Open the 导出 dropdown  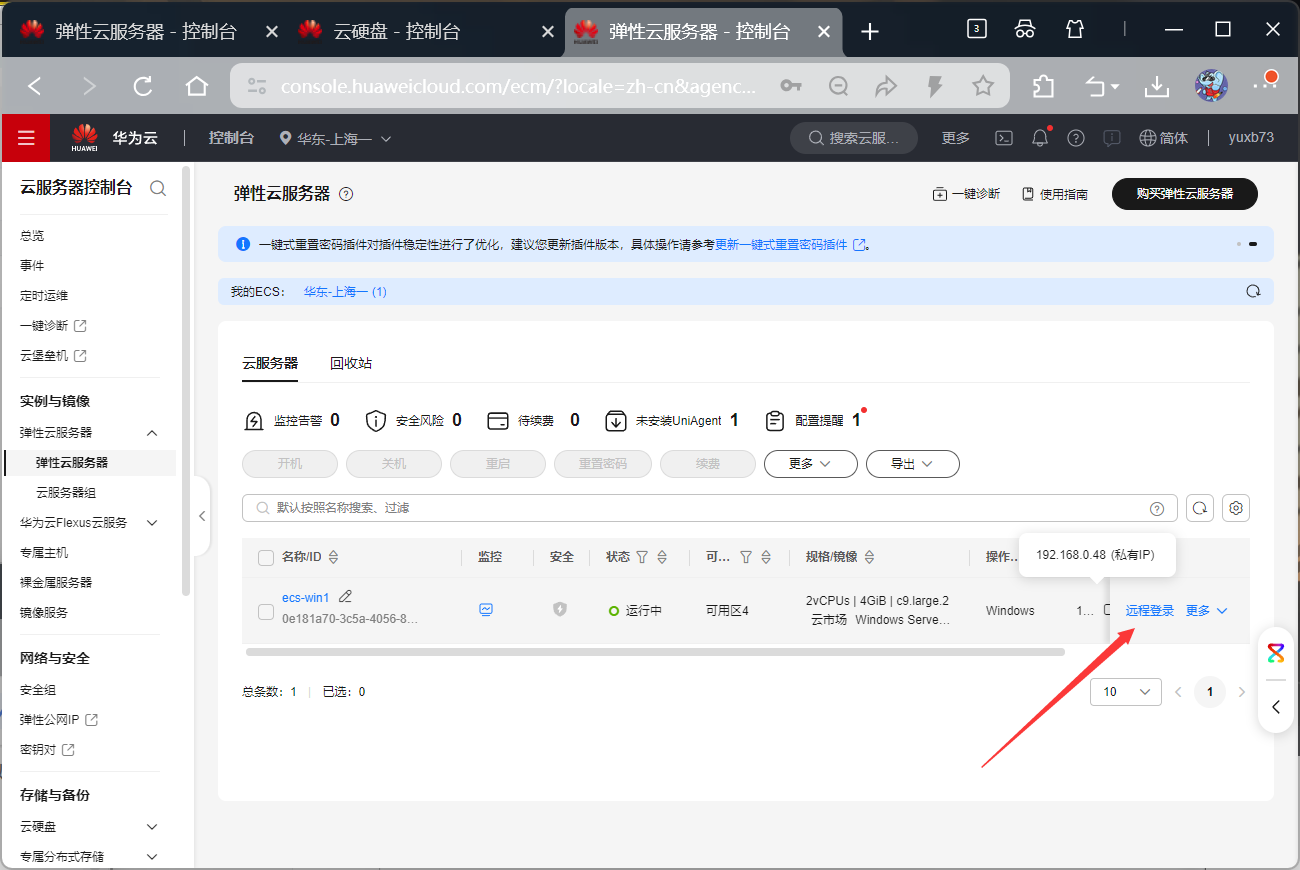(913, 464)
